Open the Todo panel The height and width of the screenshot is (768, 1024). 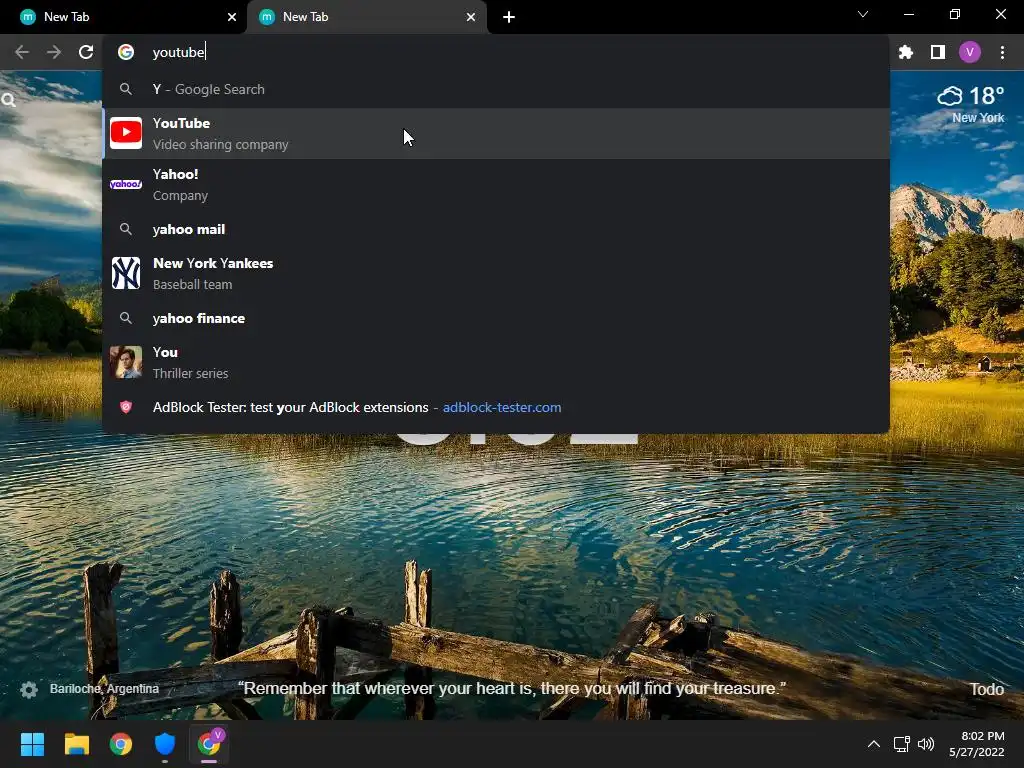[986, 690]
